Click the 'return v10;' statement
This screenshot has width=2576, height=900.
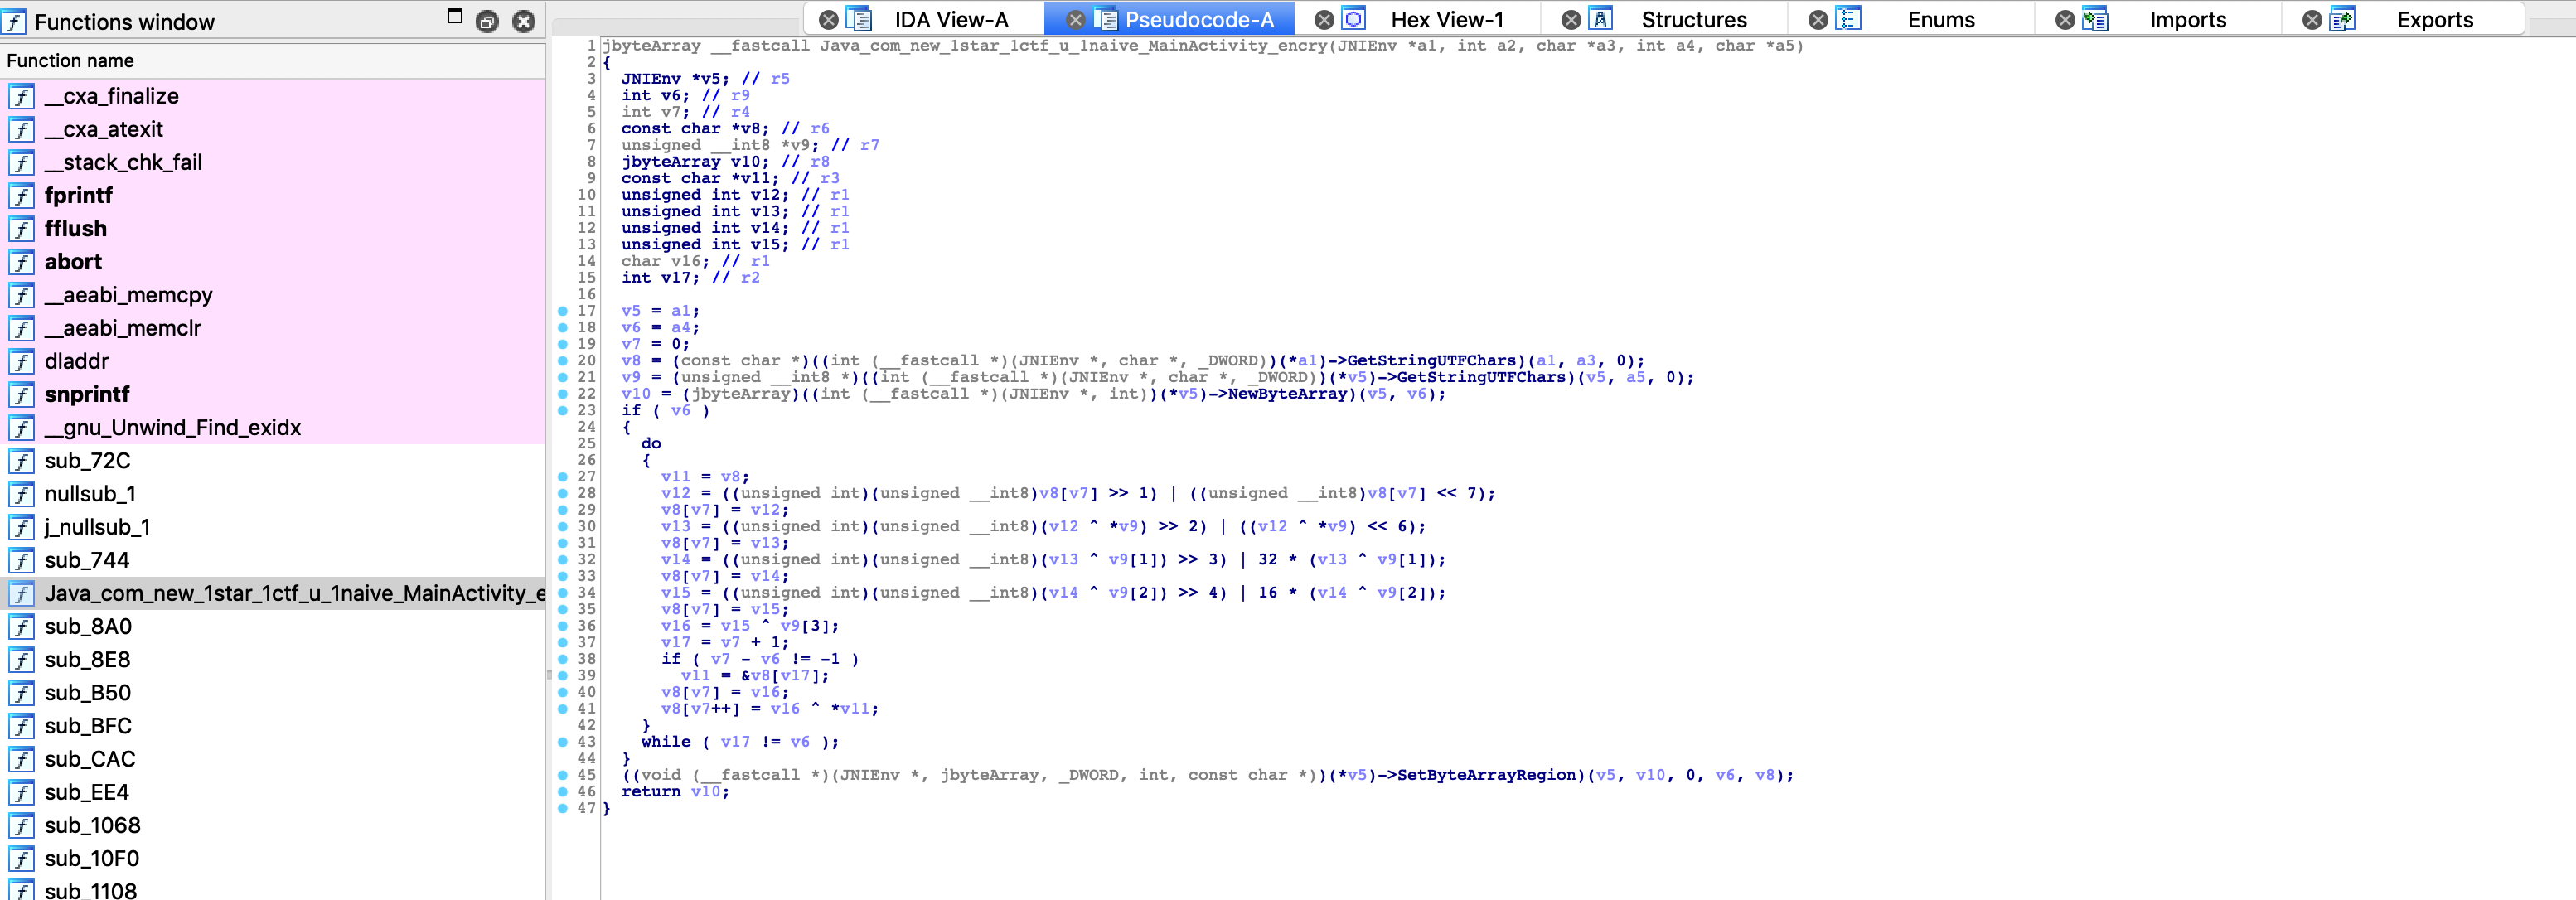click(x=675, y=791)
